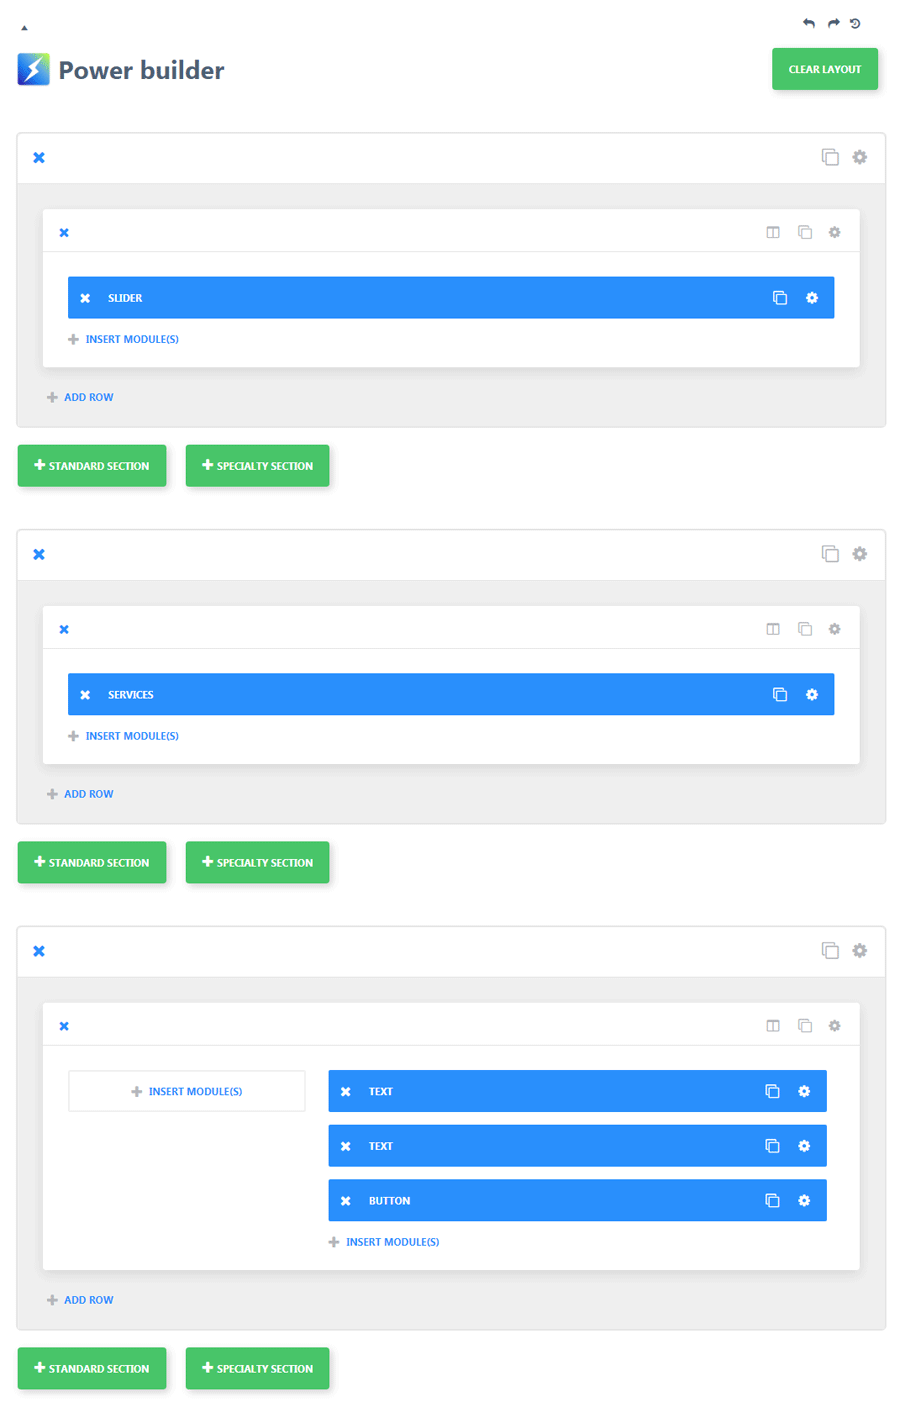Change column layout of the Slider row
Viewport: 900px width, 1418px height.
[x=773, y=232]
